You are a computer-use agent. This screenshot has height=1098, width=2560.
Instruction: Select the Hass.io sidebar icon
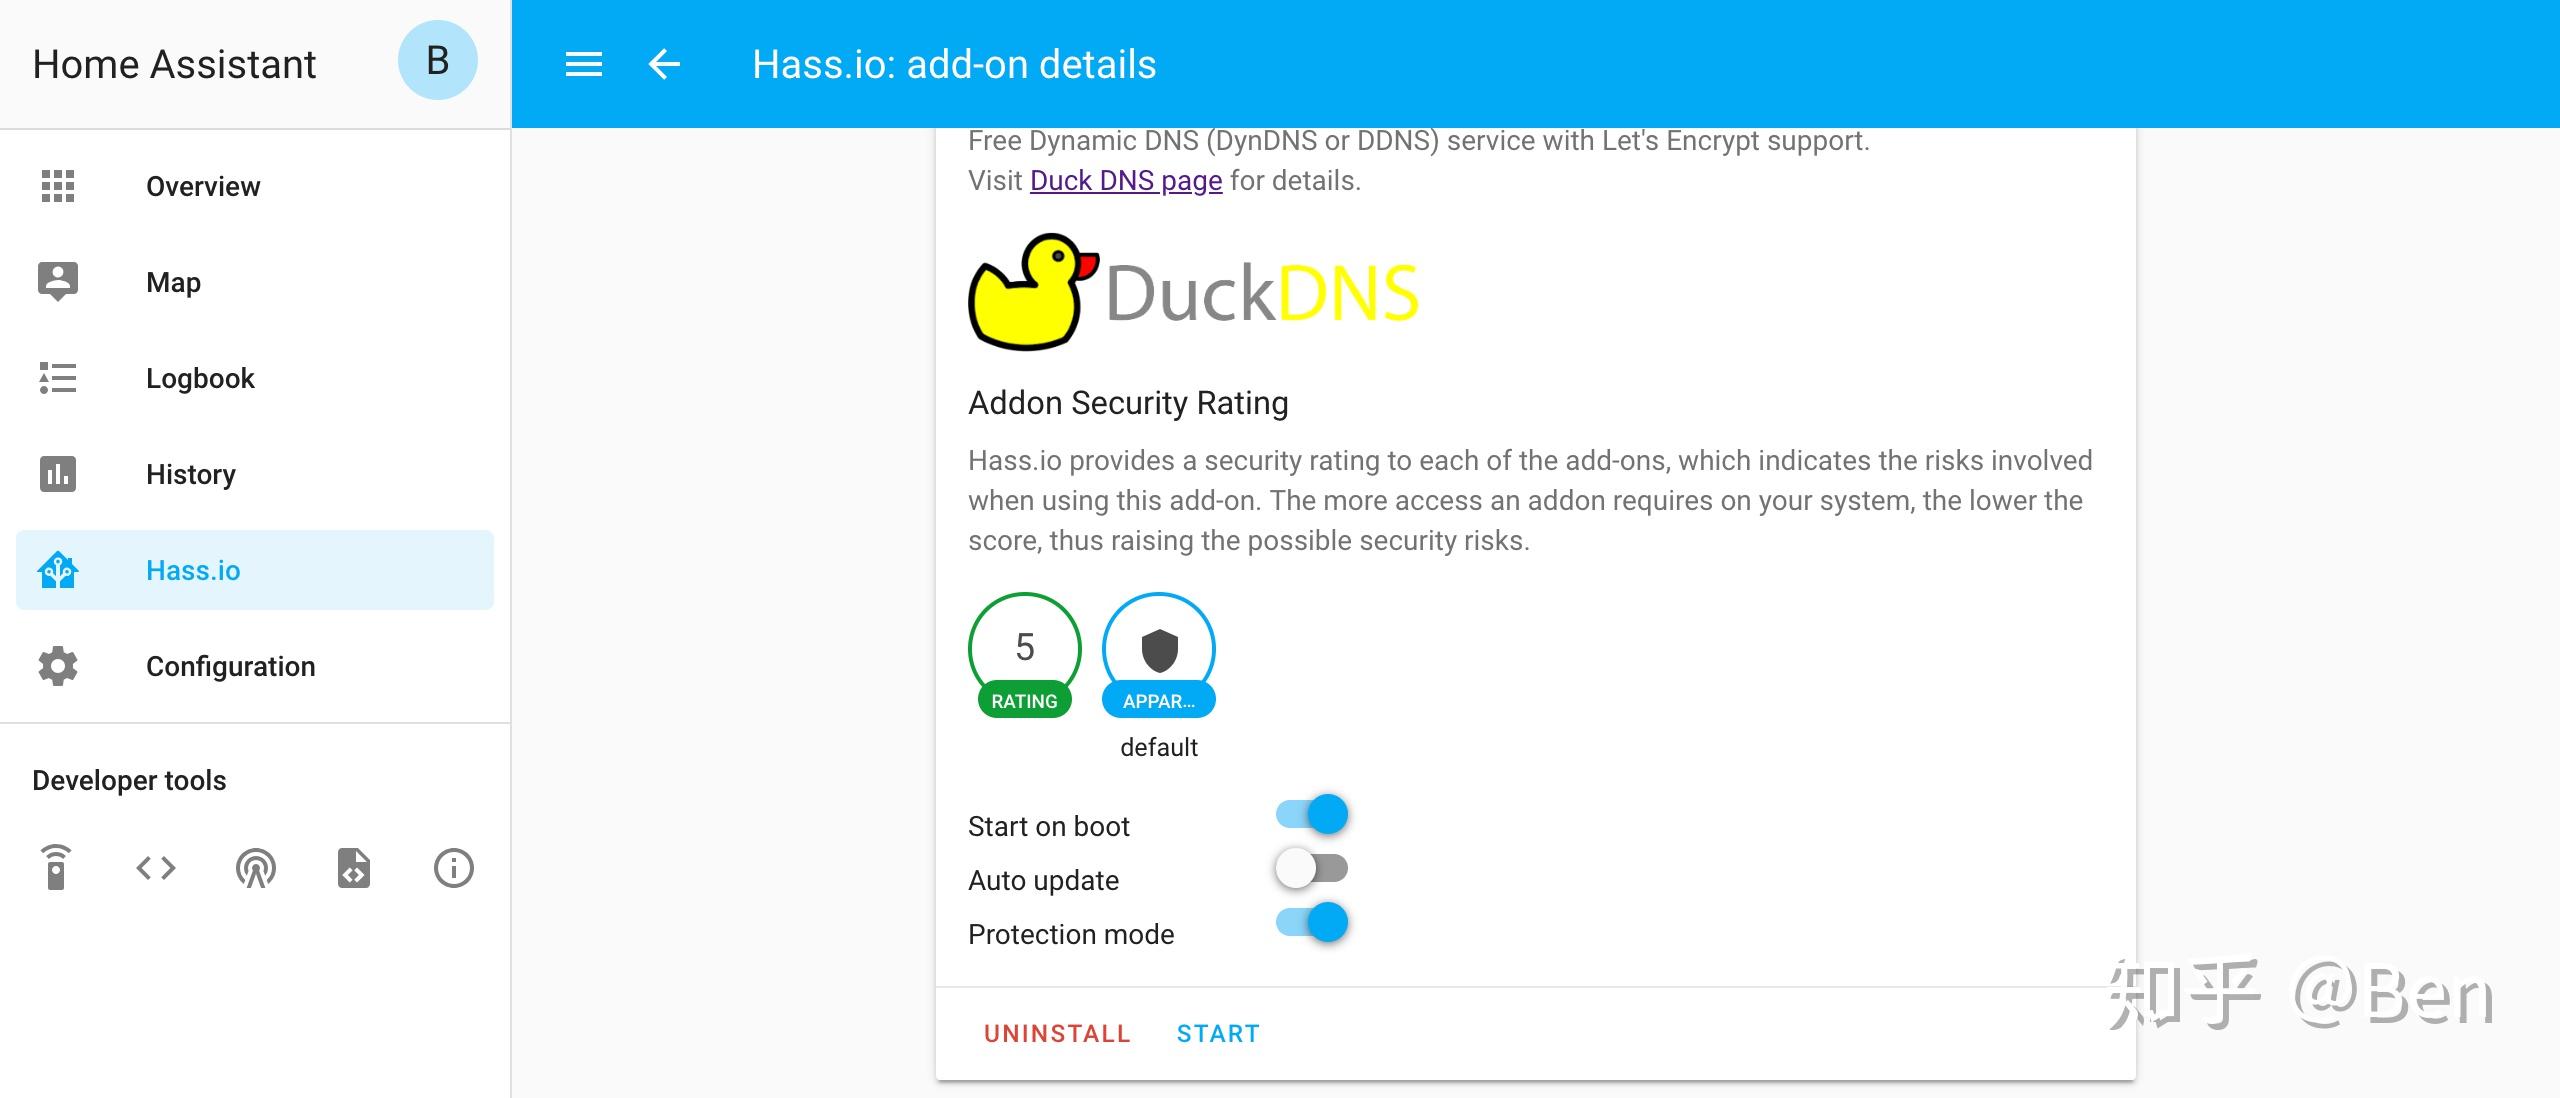tap(57, 570)
